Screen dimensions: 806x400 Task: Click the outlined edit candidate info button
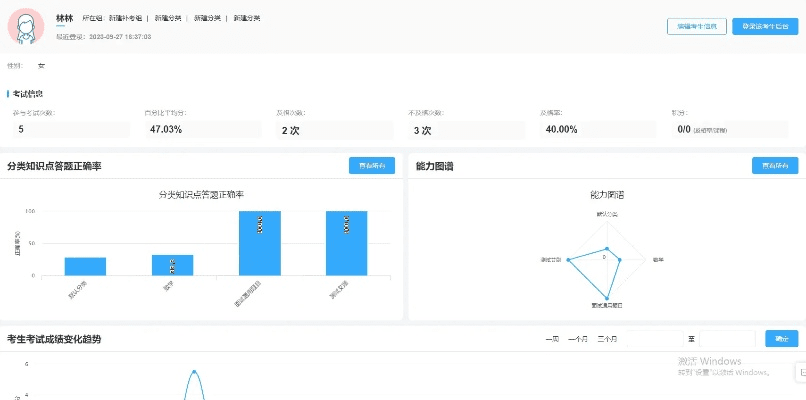tap(697, 26)
